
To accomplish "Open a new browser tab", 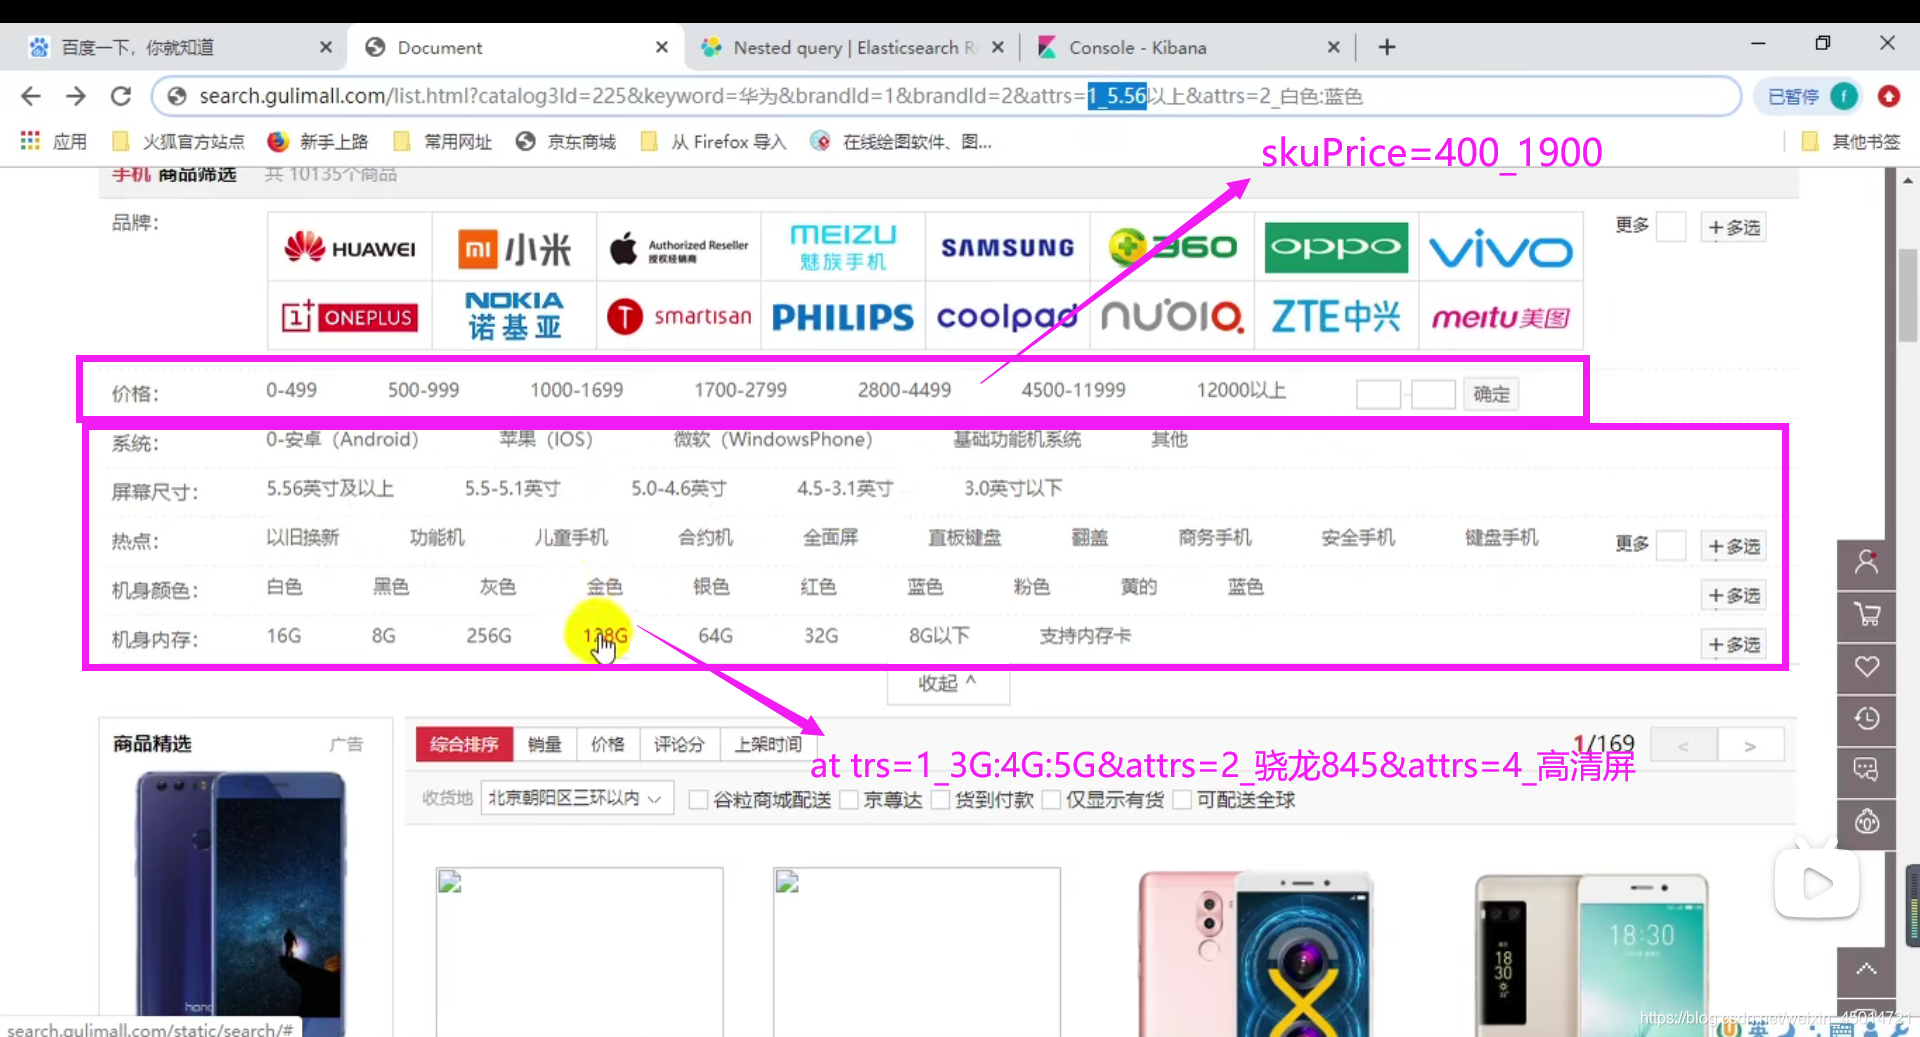I will [1387, 47].
